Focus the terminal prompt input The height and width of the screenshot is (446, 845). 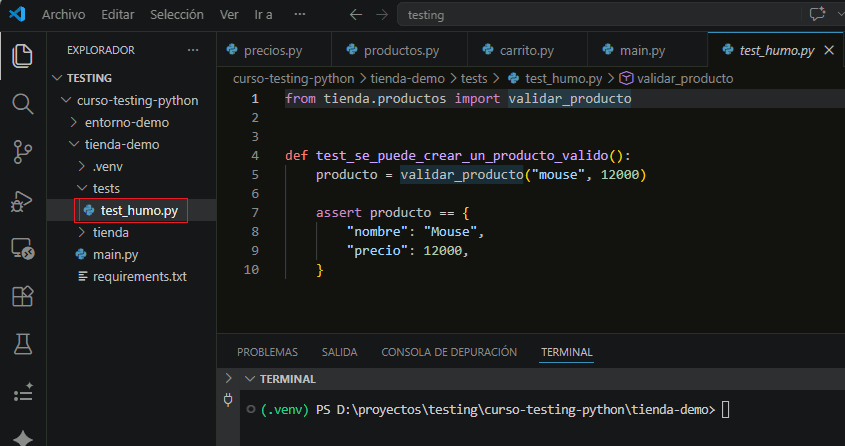(725, 410)
